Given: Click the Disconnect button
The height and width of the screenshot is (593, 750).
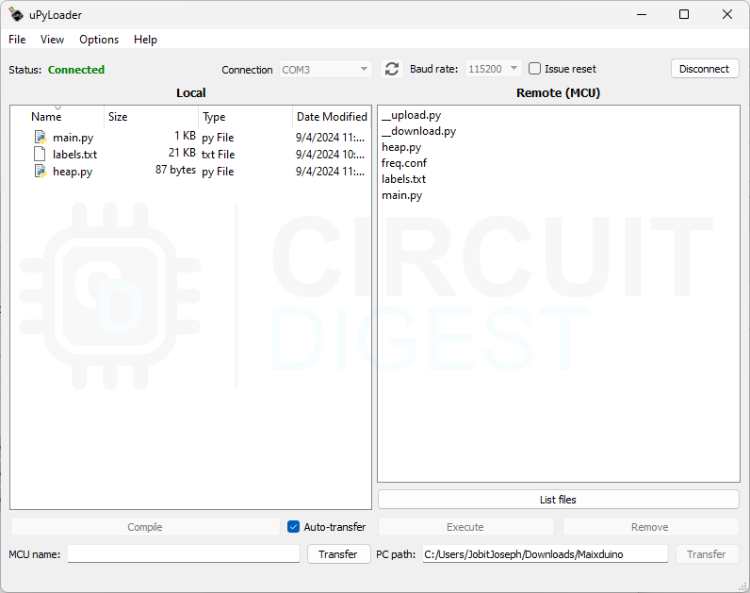Looking at the screenshot, I should coord(704,69).
